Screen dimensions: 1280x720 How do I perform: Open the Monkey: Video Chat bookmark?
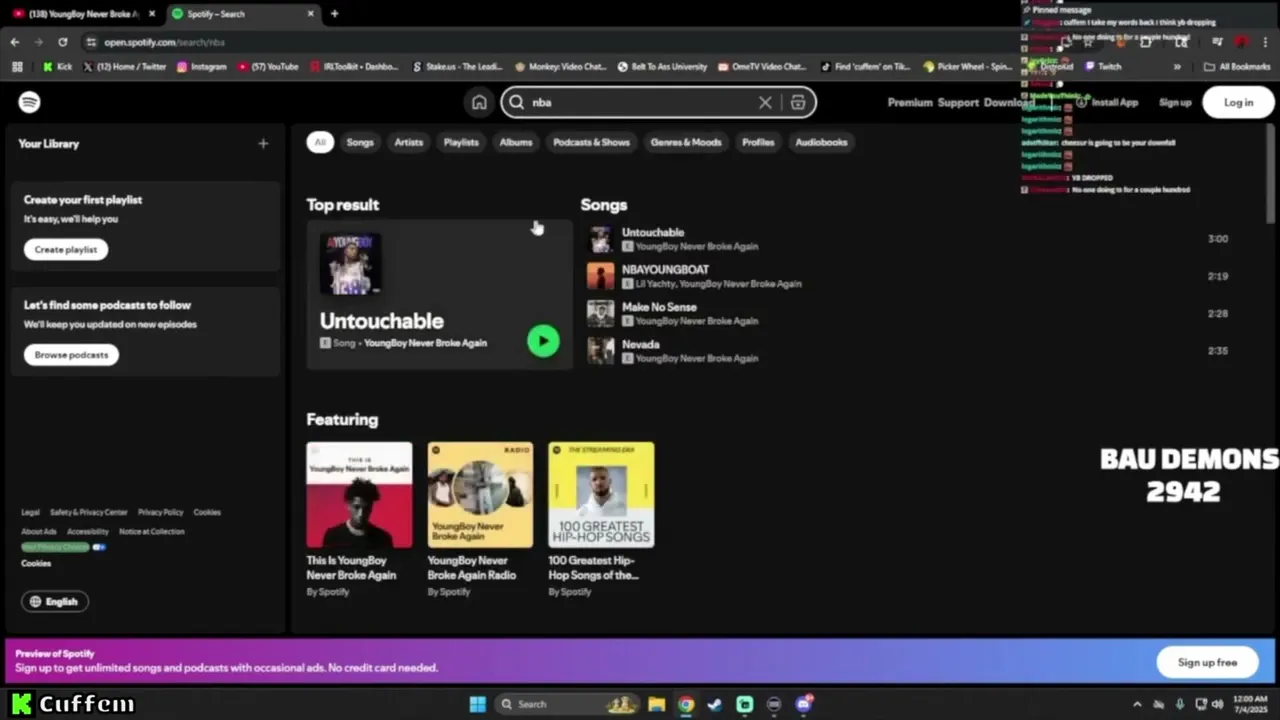[560, 67]
